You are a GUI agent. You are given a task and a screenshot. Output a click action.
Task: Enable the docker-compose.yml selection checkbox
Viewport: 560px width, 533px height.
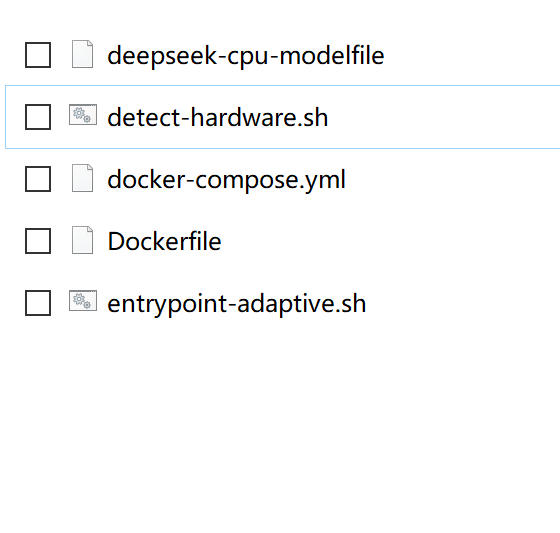tap(38, 179)
